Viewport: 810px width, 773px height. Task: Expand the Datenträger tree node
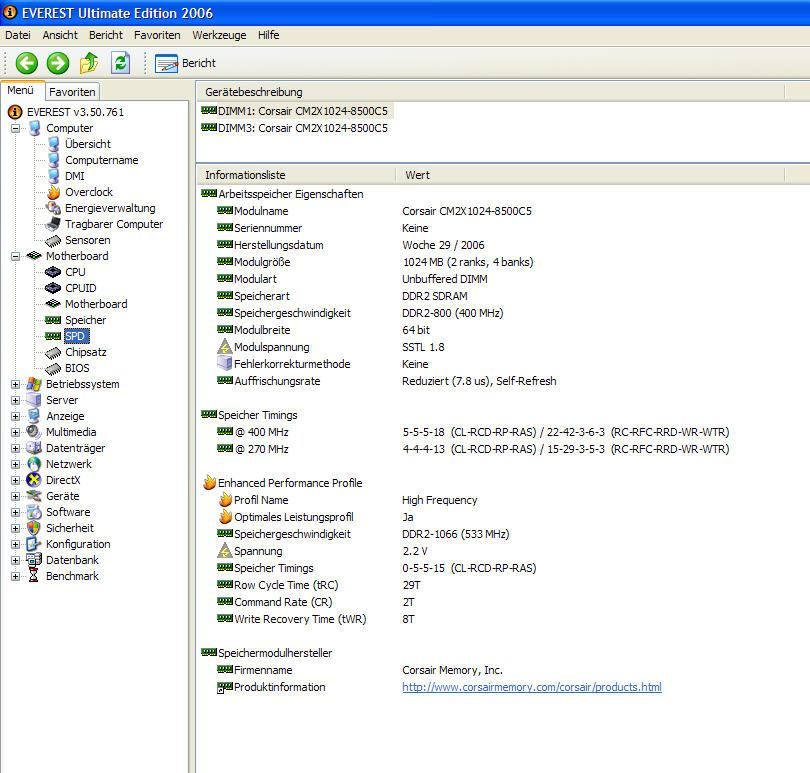pyautogui.click(x=15, y=449)
